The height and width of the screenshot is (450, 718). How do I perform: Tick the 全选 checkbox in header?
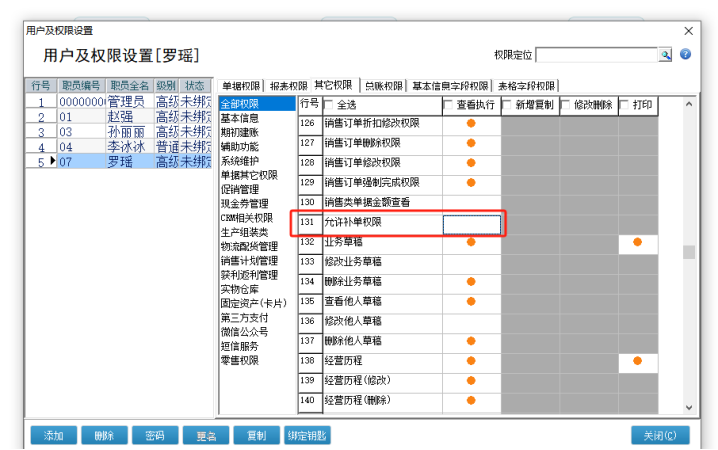pyautogui.click(x=328, y=105)
